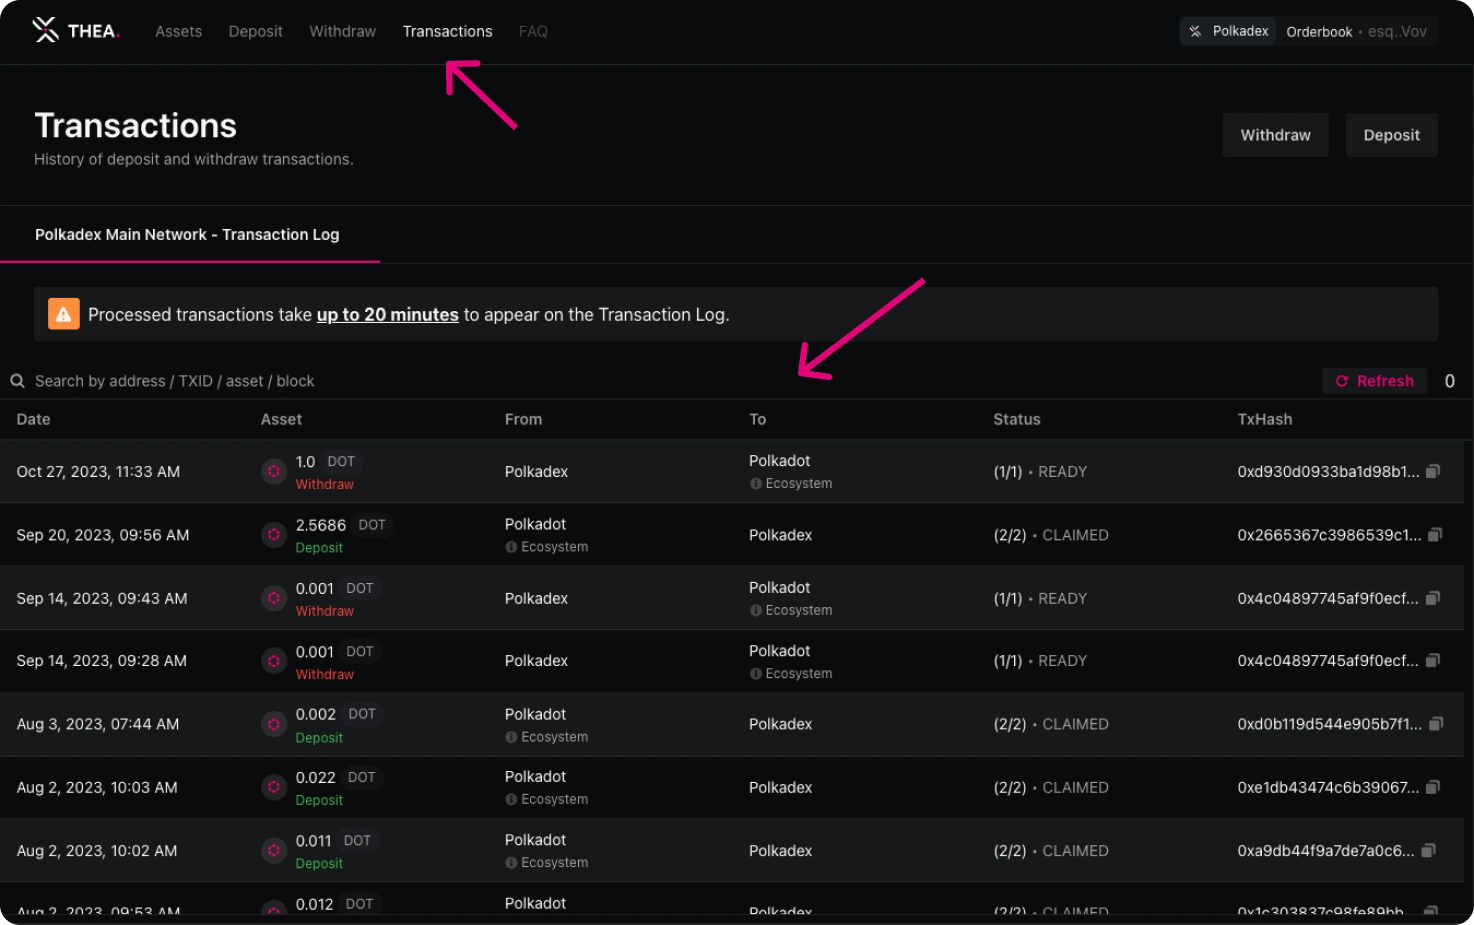1474x925 pixels.
Task: Copy TxHash 0x2665367c3986539c1
Action: click(x=1435, y=535)
